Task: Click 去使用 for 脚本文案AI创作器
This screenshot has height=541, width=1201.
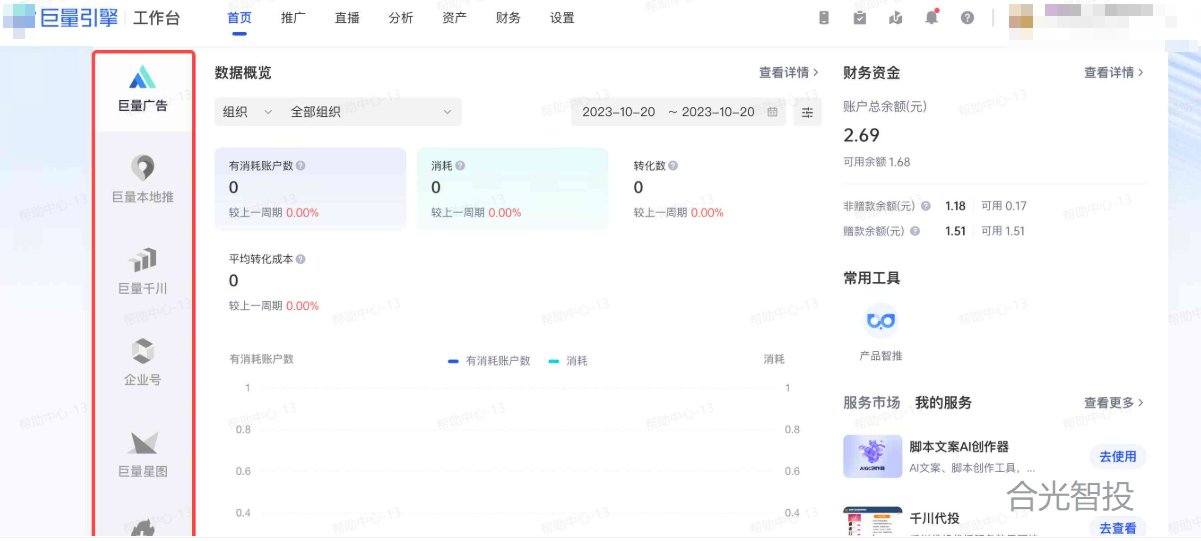Action: click(x=1118, y=457)
